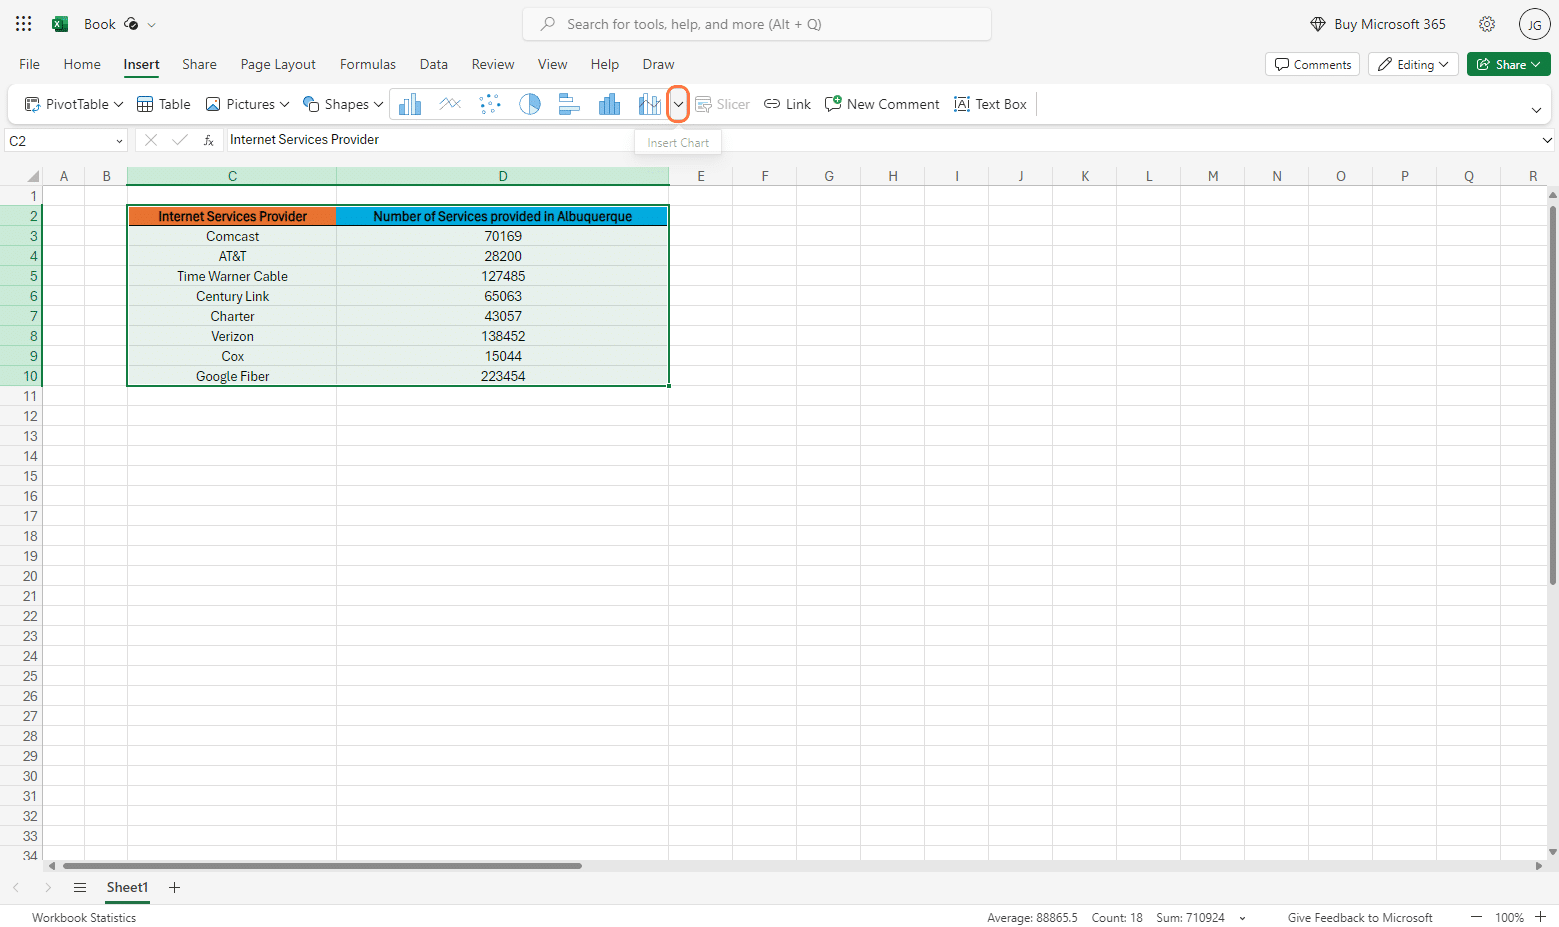Screen dimensions: 1559x927
Task: Open the app launcher grid icon
Action: click(x=24, y=24)
